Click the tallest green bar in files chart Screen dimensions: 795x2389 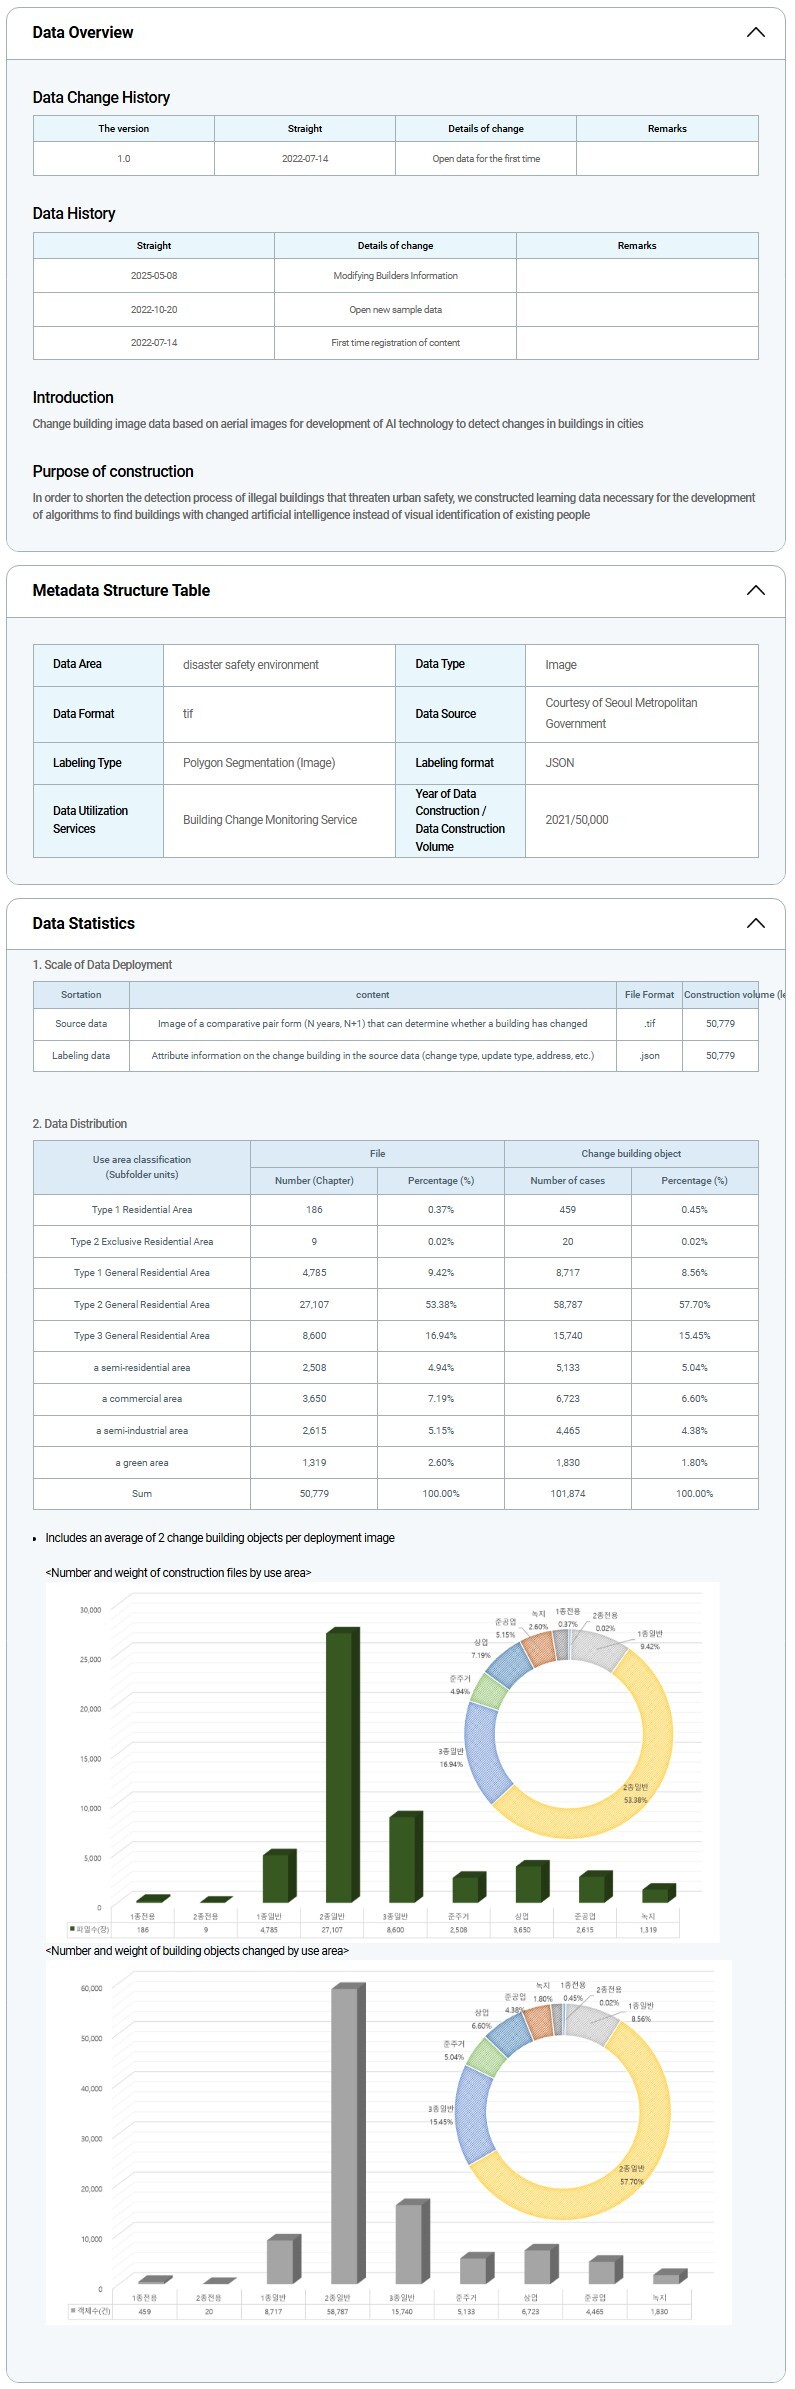339,1766
